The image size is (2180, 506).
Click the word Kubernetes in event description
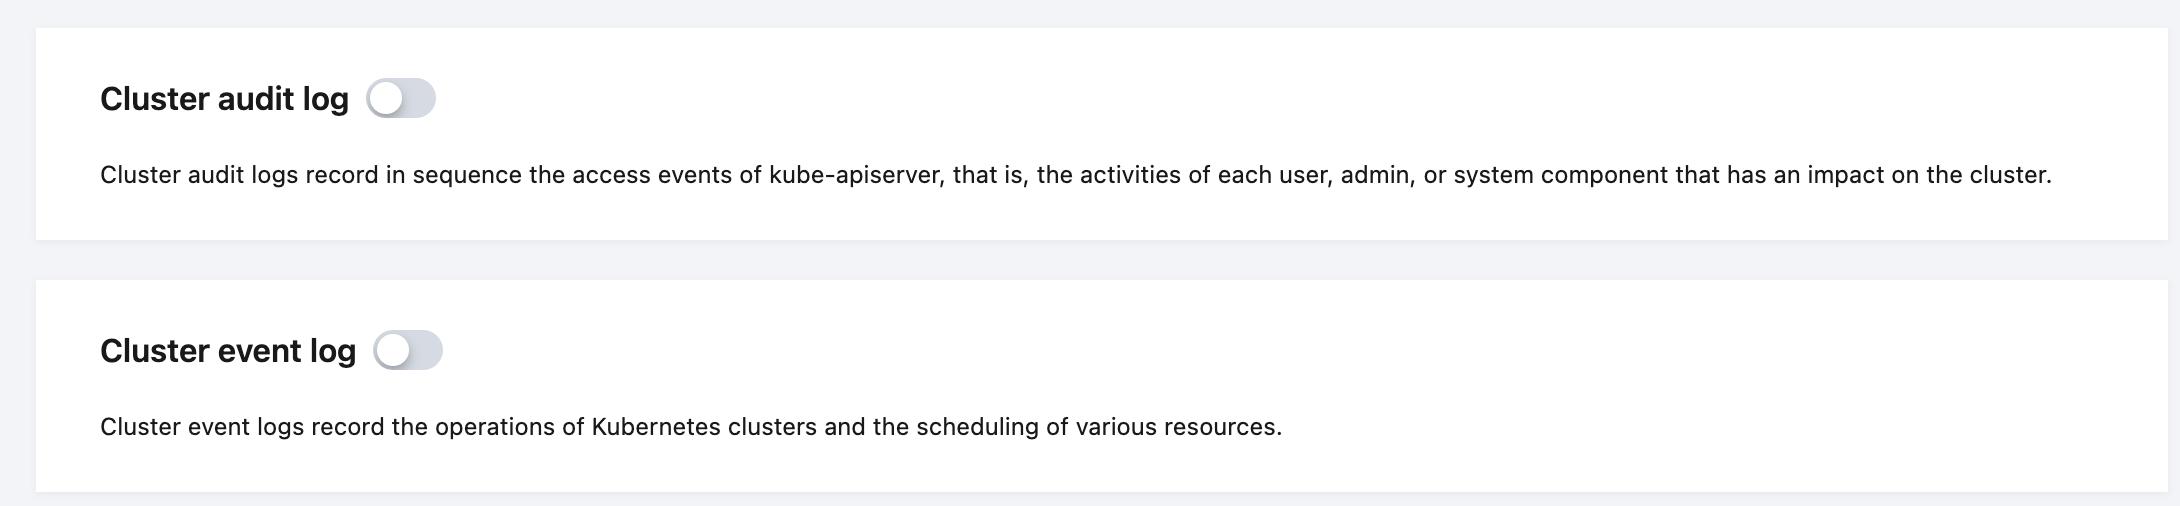coord(656,428)
